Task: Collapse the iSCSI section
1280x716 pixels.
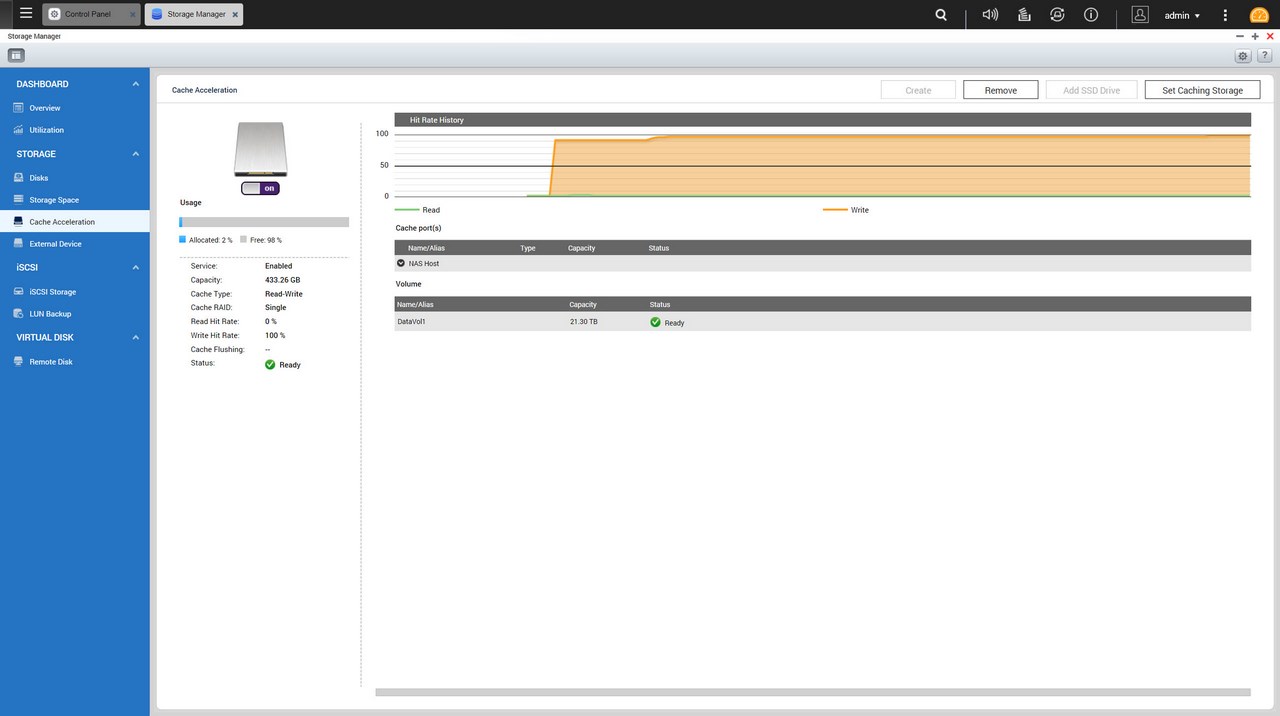Action: [x=135, y=268]
